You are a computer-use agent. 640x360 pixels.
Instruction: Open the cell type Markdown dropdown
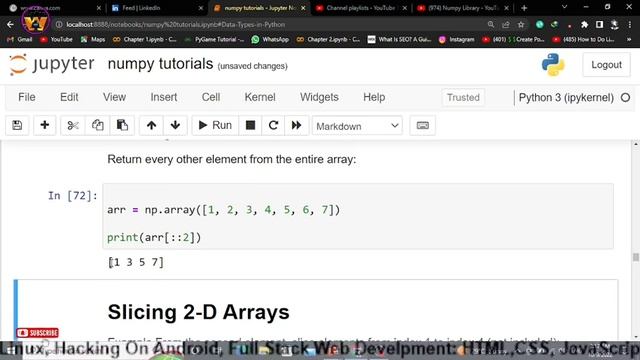[x=357, y=126]
